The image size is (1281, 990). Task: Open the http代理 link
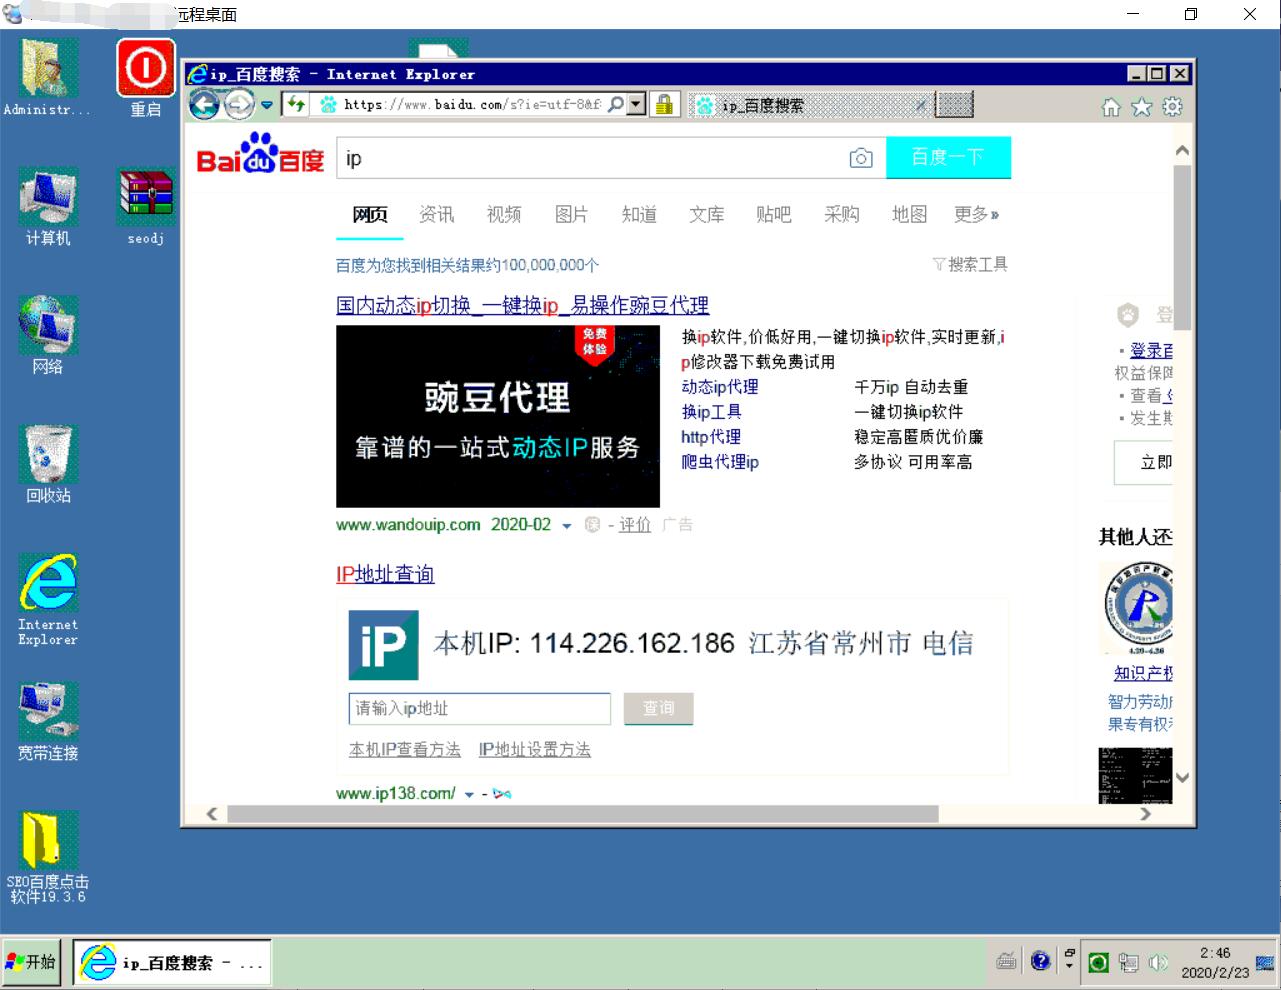point(711,437)
